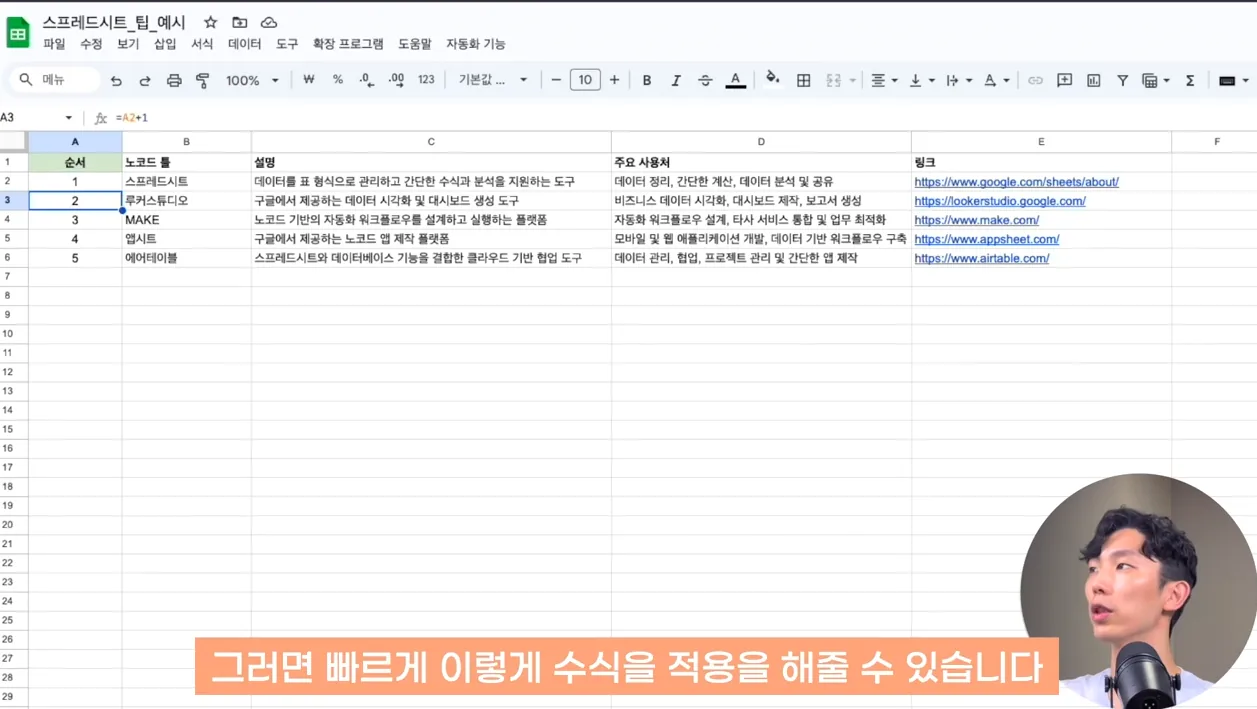Decrease decimal places icon
This screenshot has width=1257, height=709.
(367, 80)
